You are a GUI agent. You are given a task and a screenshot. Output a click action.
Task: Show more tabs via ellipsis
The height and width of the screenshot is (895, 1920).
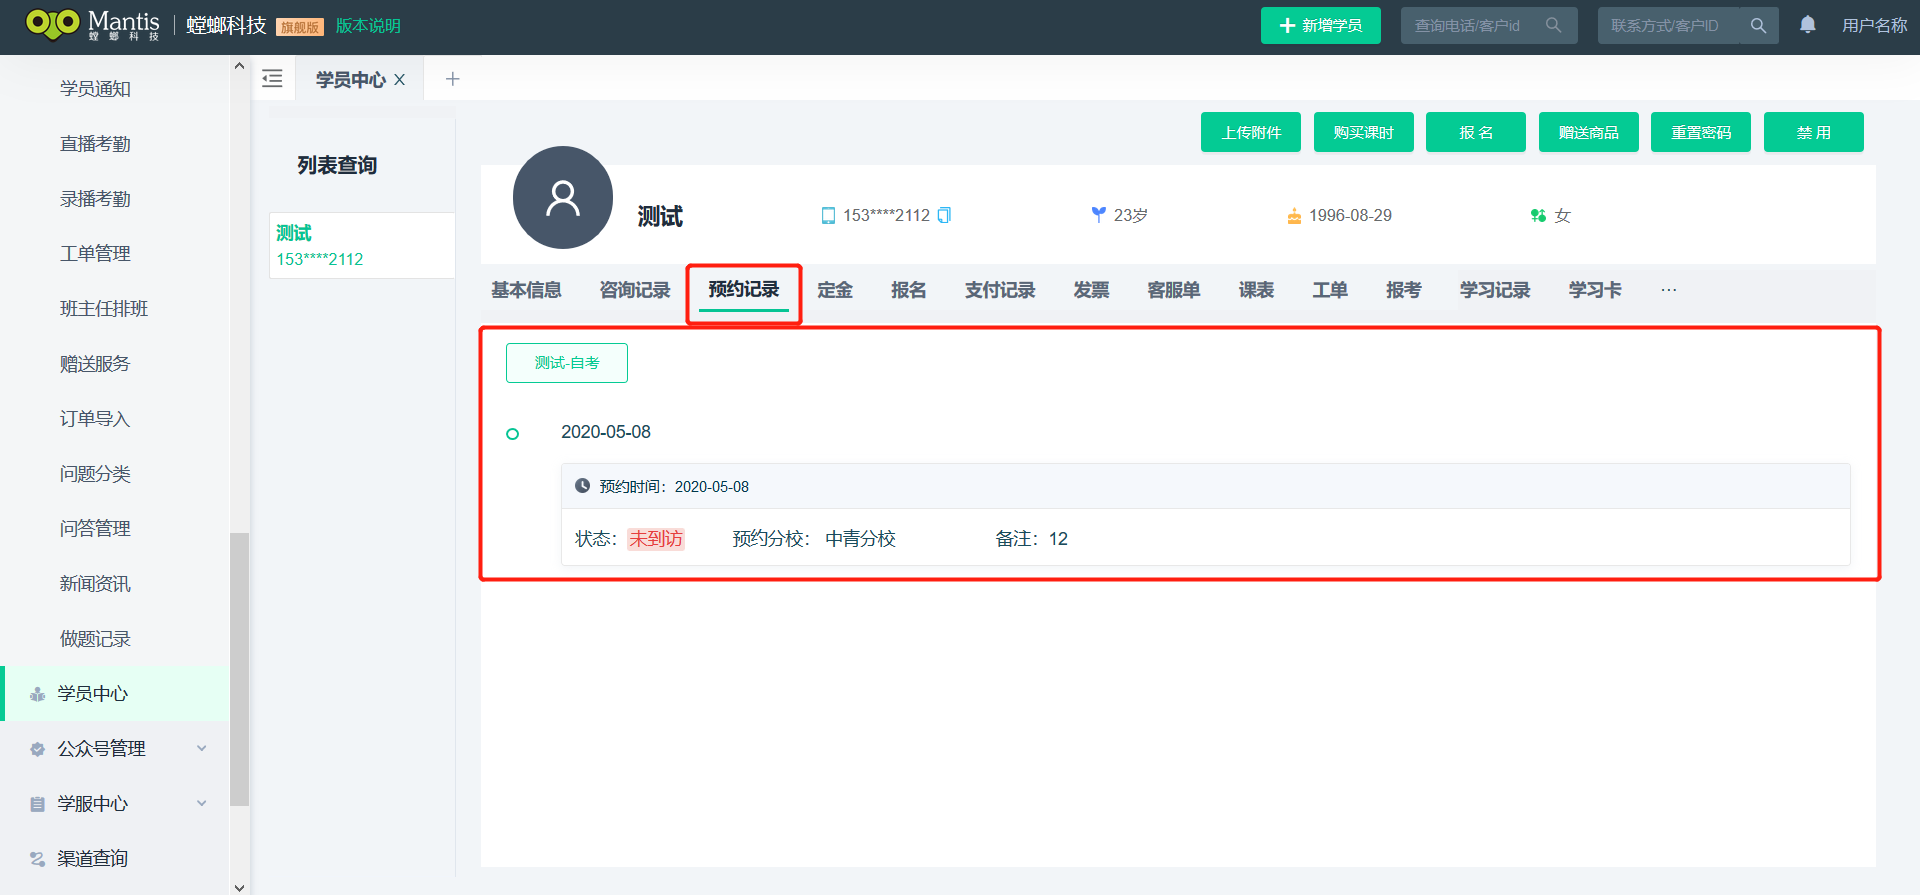tap(1669, 290)
